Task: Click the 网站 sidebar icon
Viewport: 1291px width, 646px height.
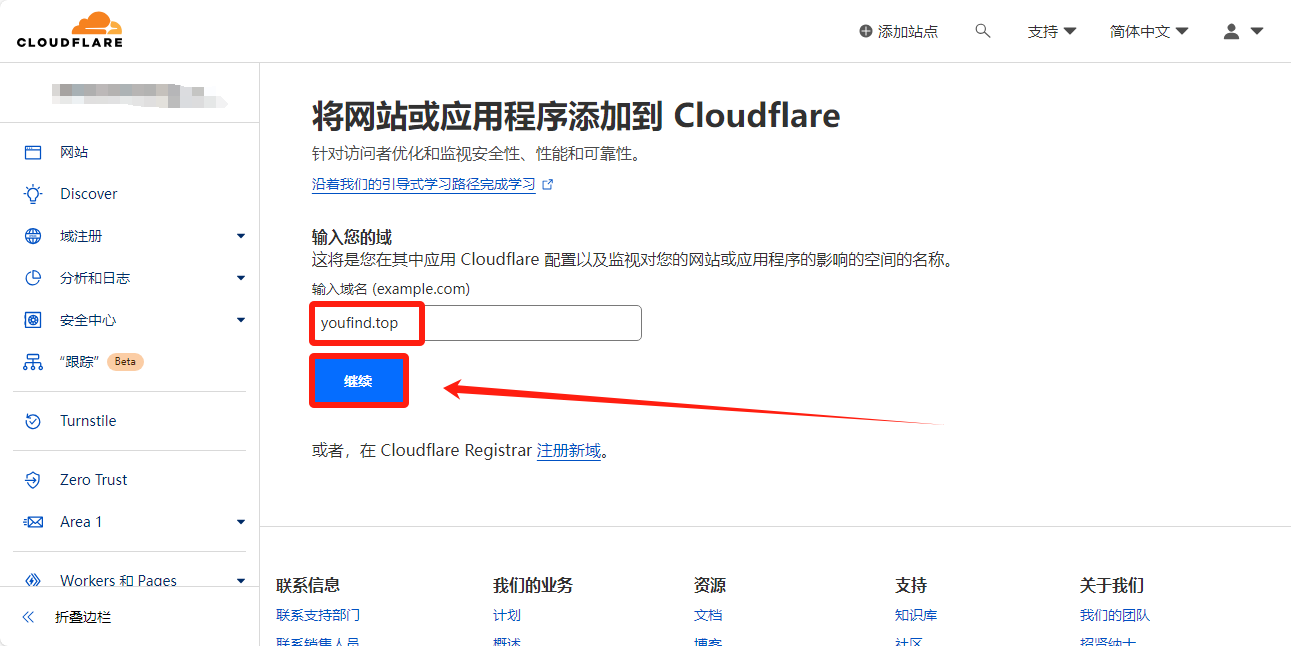Action: click(33, 152)
